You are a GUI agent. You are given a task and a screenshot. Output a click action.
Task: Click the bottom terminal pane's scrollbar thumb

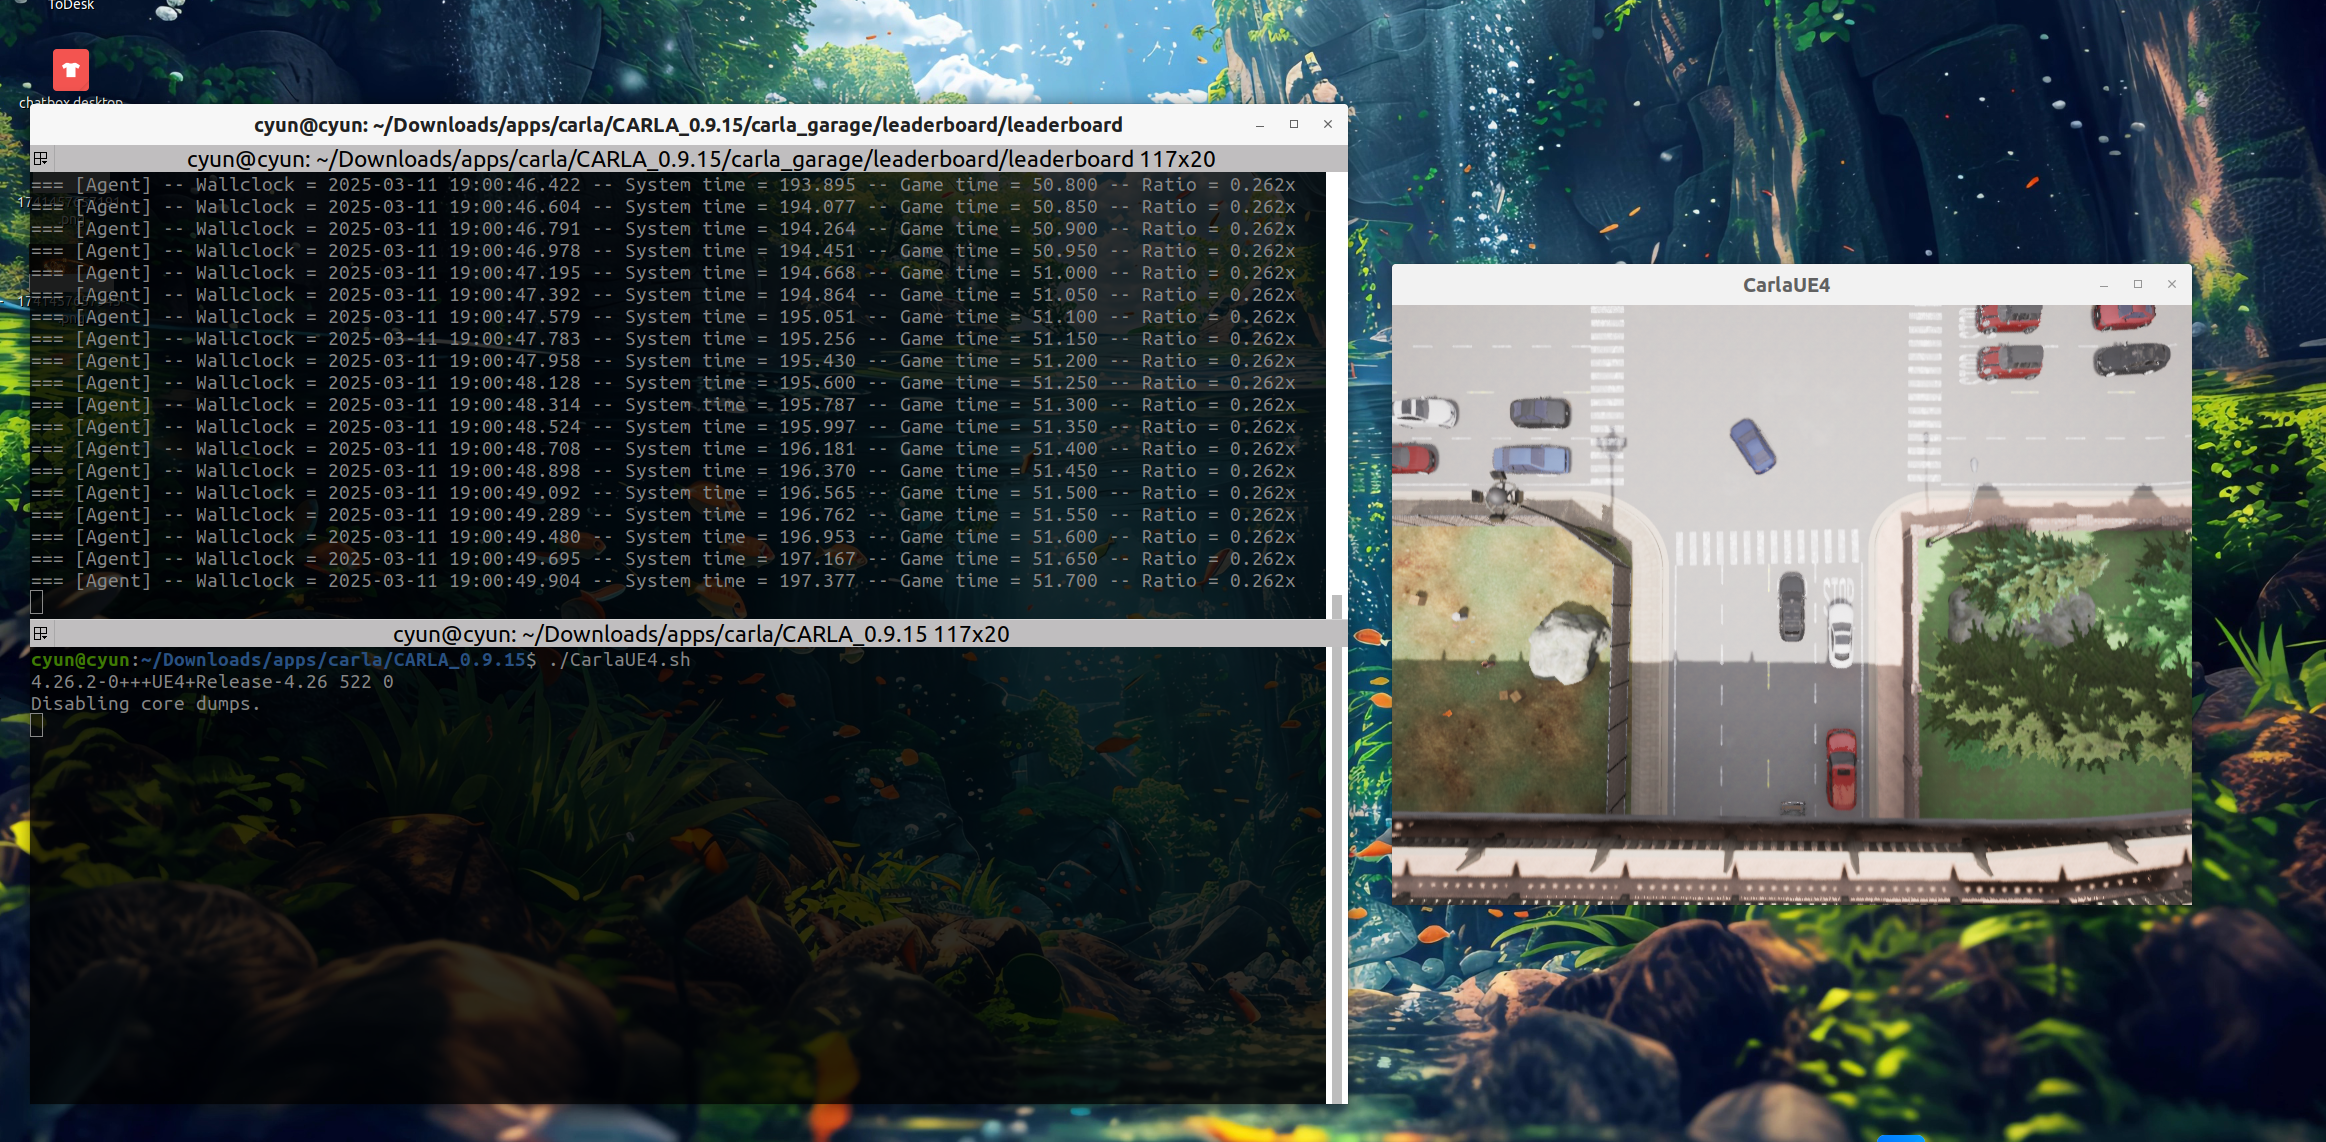[1336, 875]
